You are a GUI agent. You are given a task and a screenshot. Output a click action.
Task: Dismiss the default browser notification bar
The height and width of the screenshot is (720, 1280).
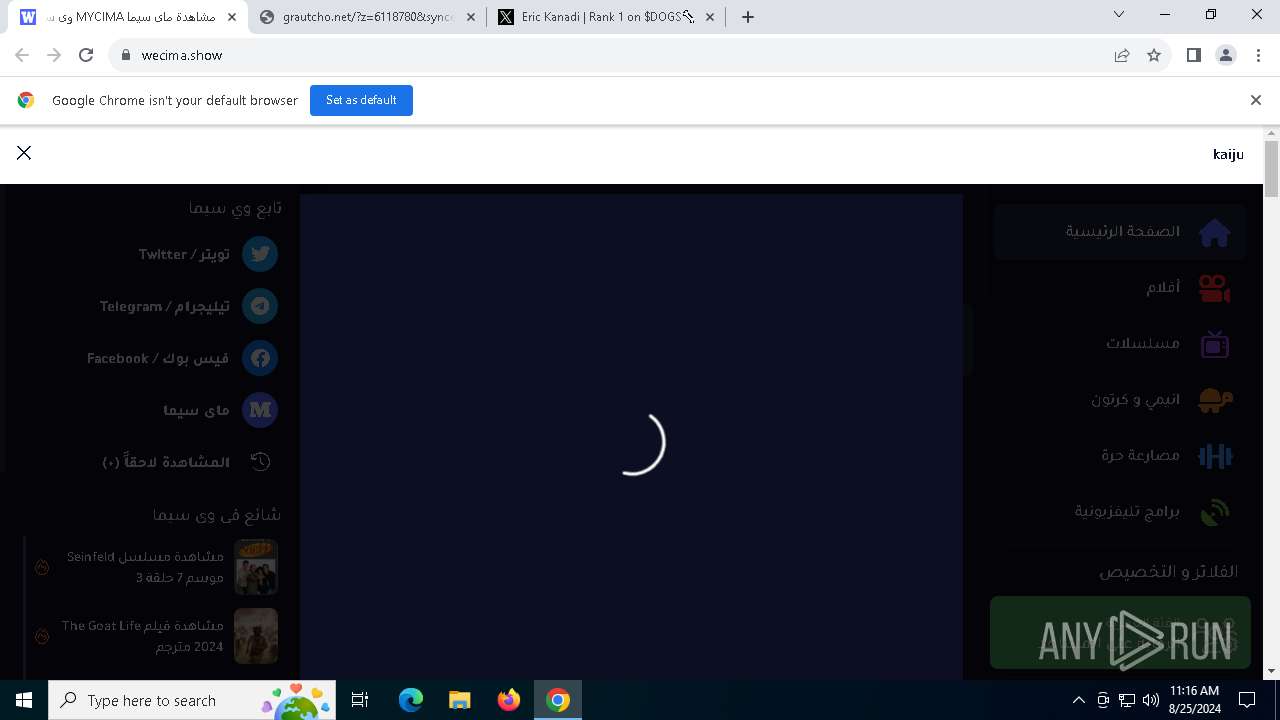pos(1256,100)
